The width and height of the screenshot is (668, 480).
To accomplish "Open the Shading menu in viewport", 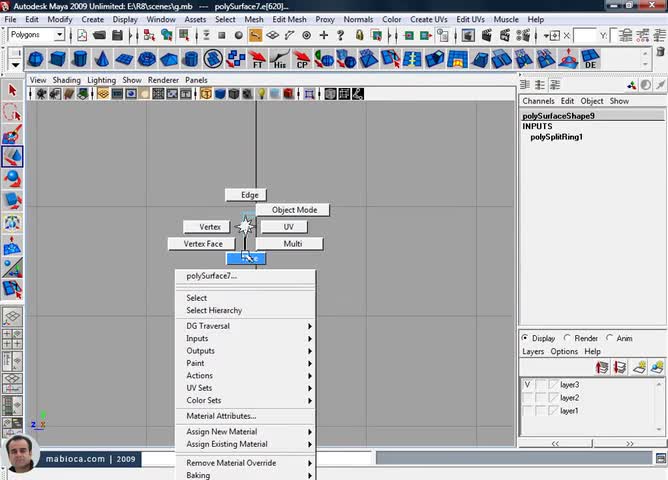I will coord(66,80).
